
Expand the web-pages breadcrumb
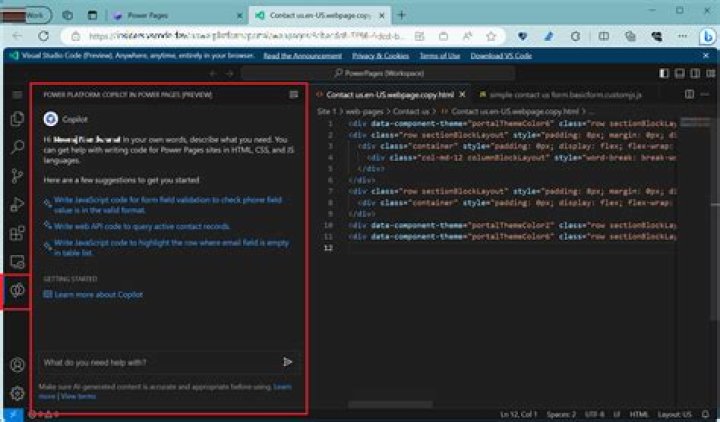pyautogui.click(x=365, y=112)
